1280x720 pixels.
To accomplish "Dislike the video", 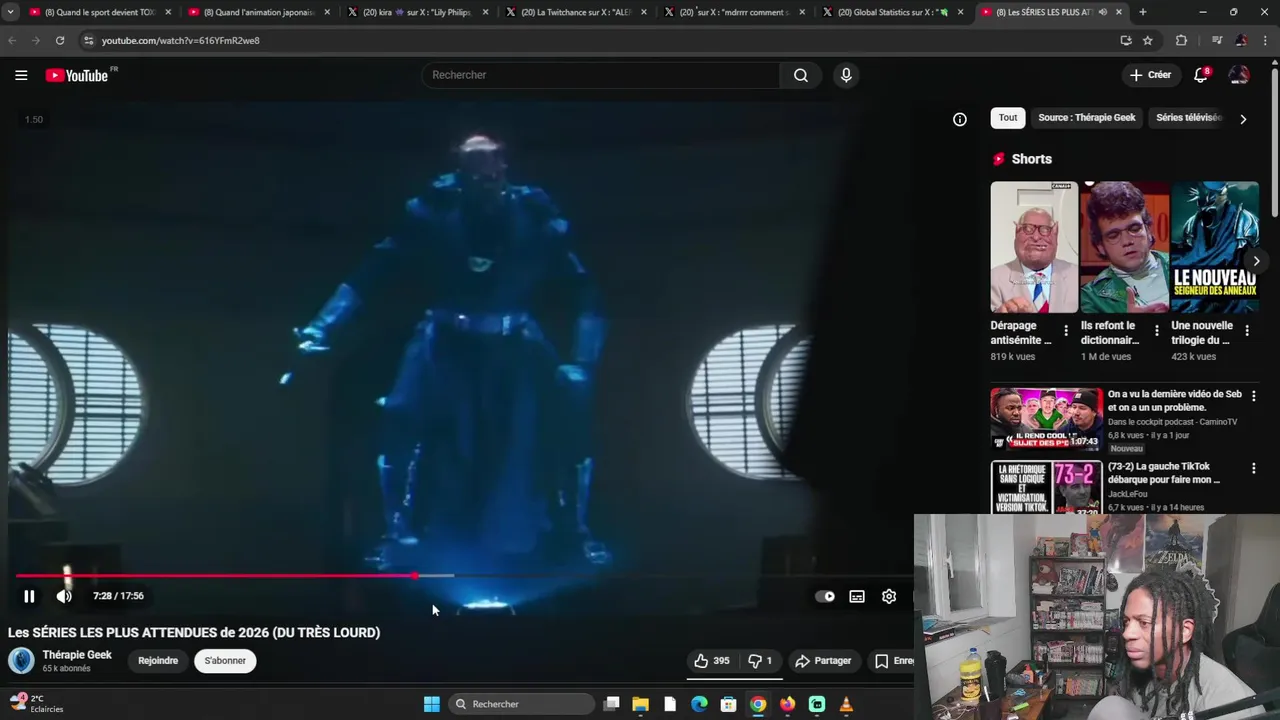I will (x=761, y=661).
